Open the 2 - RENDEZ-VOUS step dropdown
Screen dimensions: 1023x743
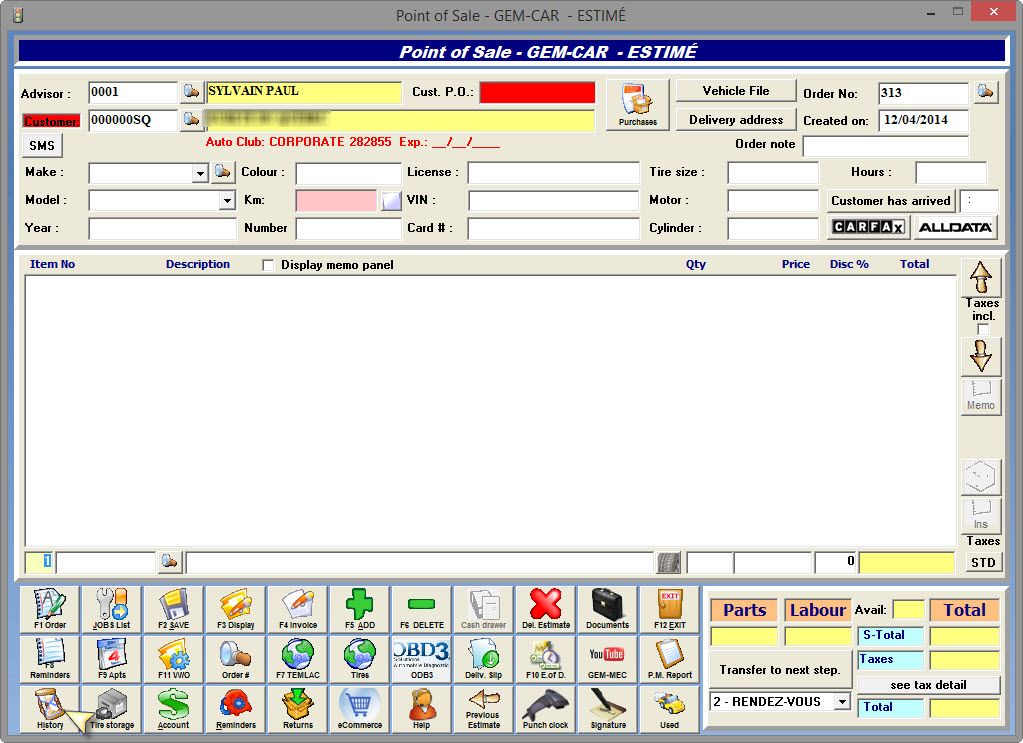click(842, 702)
